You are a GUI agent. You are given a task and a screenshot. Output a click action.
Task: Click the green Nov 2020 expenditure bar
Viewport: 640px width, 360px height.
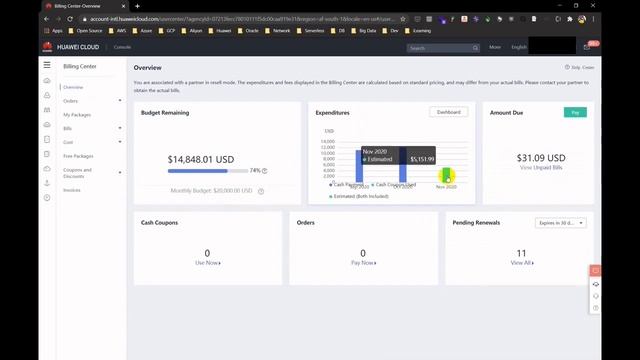pos(446,176)
